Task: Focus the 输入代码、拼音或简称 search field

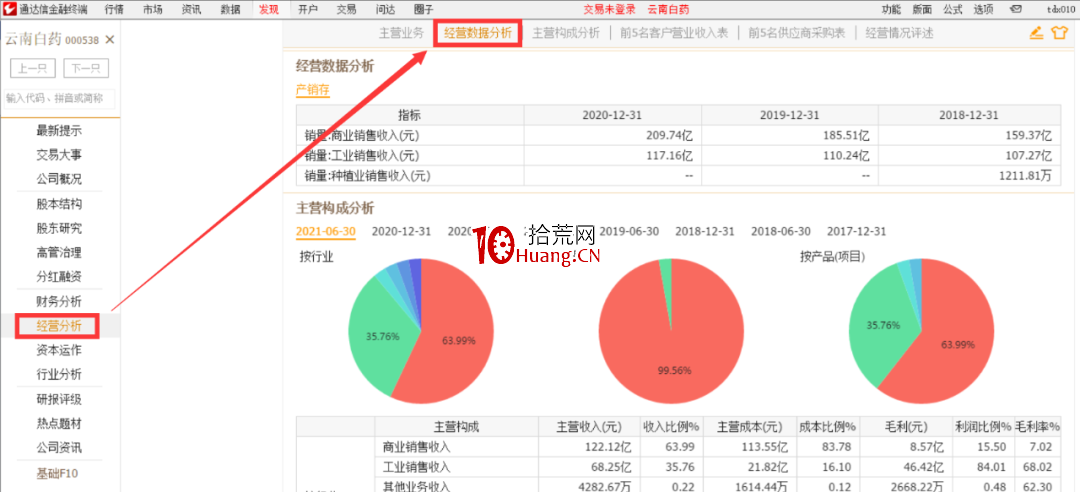Action: 59,99
